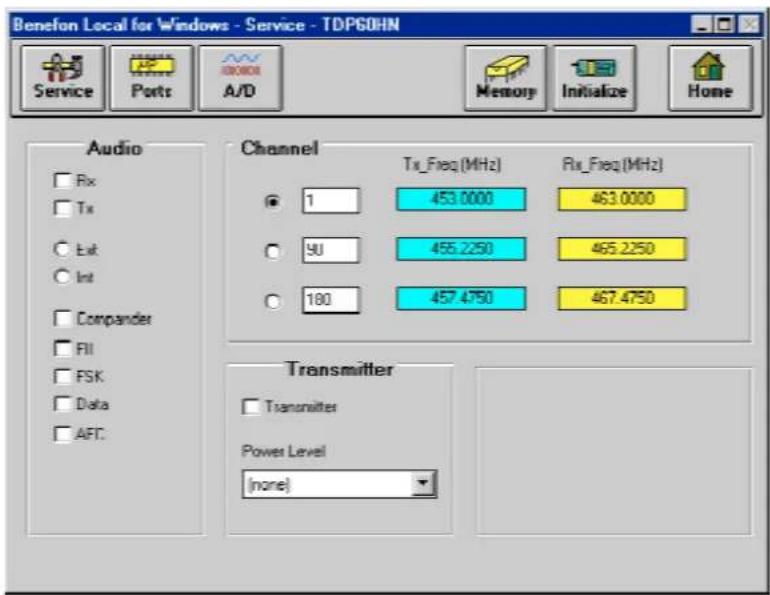
Task: Toggle the FII checkbox
Action: pyautogui.click(x=62, y=348)
